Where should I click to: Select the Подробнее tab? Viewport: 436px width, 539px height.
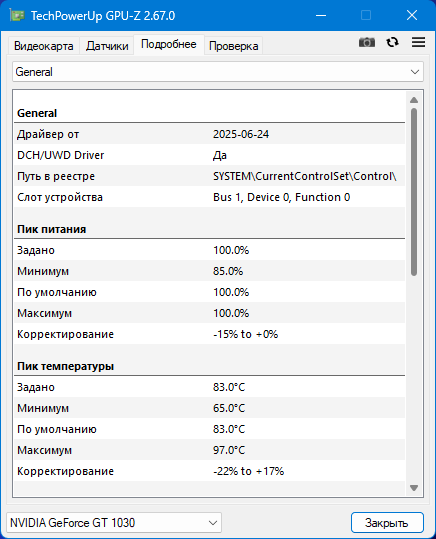(x=169, y=44)
